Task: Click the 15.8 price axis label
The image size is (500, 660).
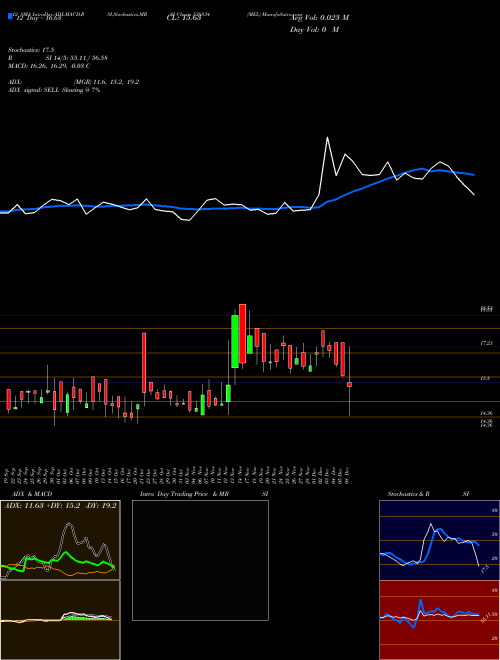Action: (485, 378)
